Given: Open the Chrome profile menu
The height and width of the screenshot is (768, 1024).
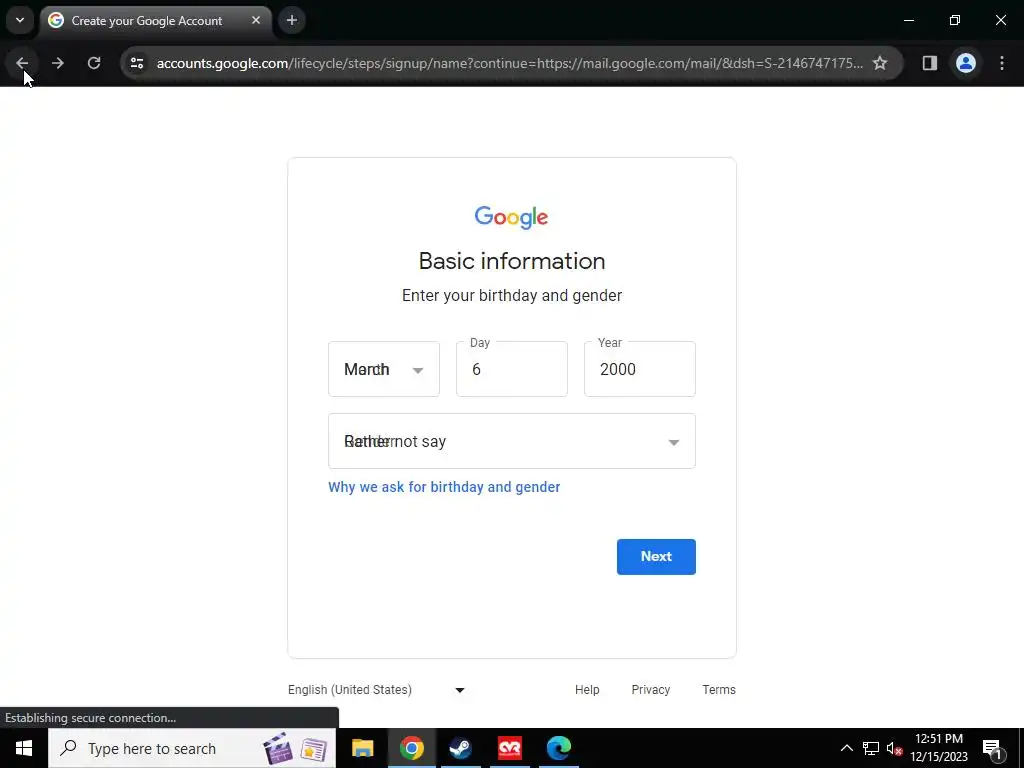Looking at the screenshot, I should click(x=966, y=63).
